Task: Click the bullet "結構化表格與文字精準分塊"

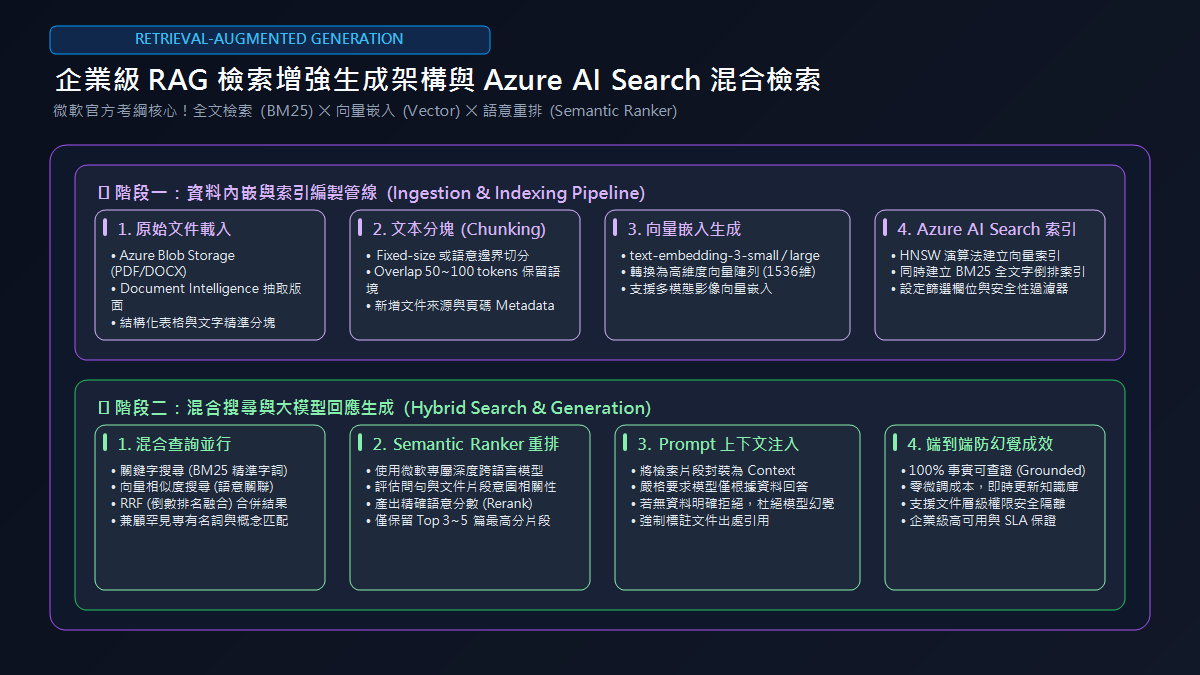Action: [x=193, y=322]
